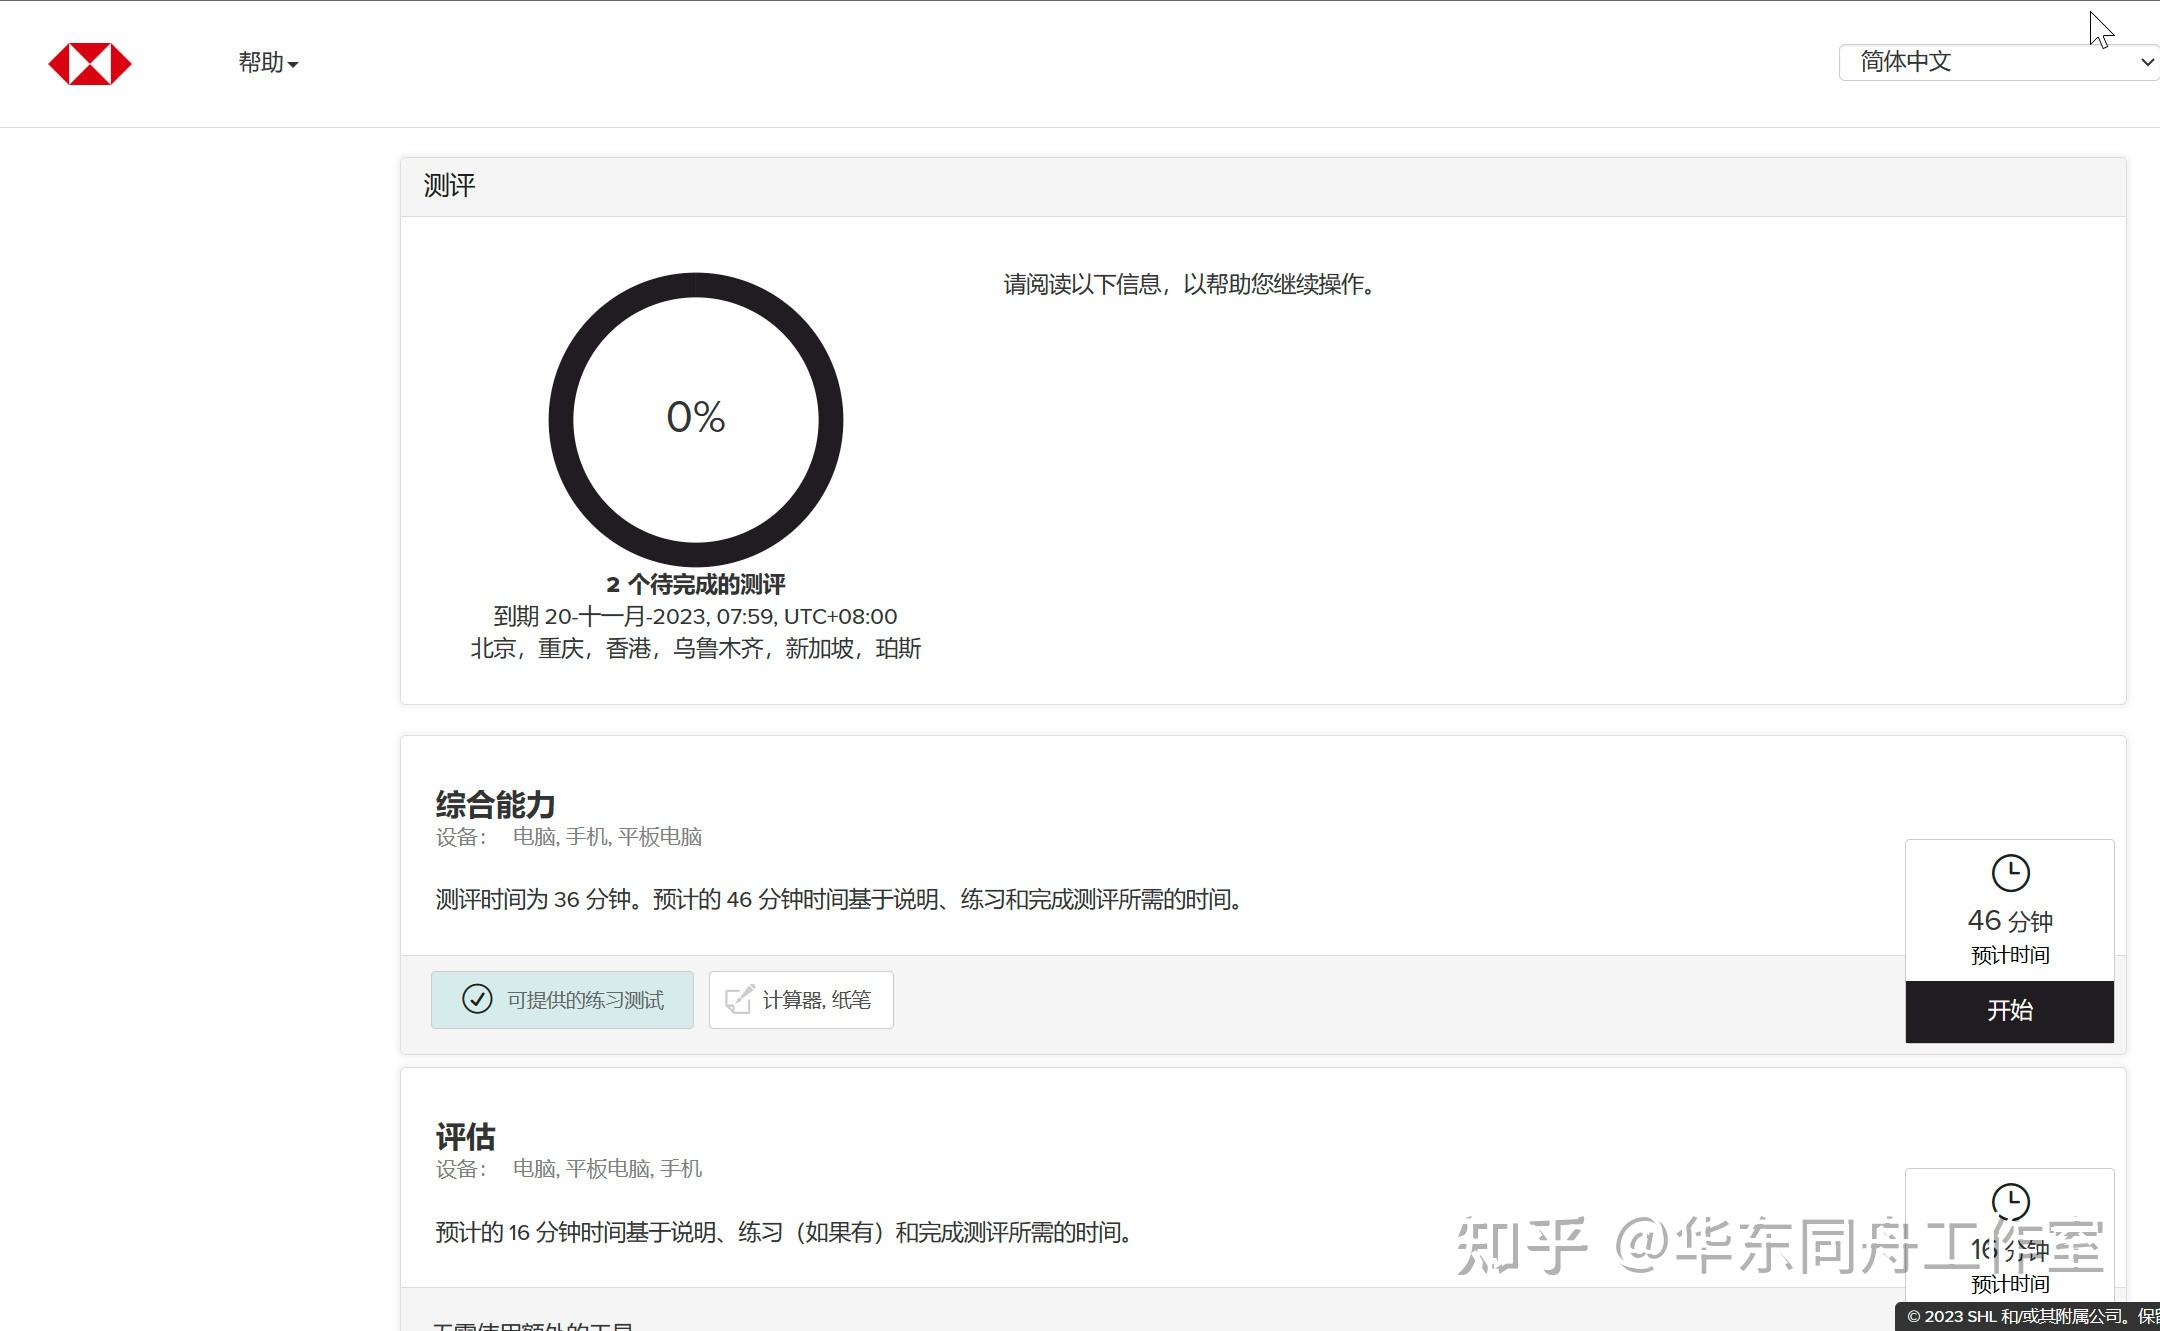
Task: Click the clock icon above 46 分钟
Action: click(2010, 872)
